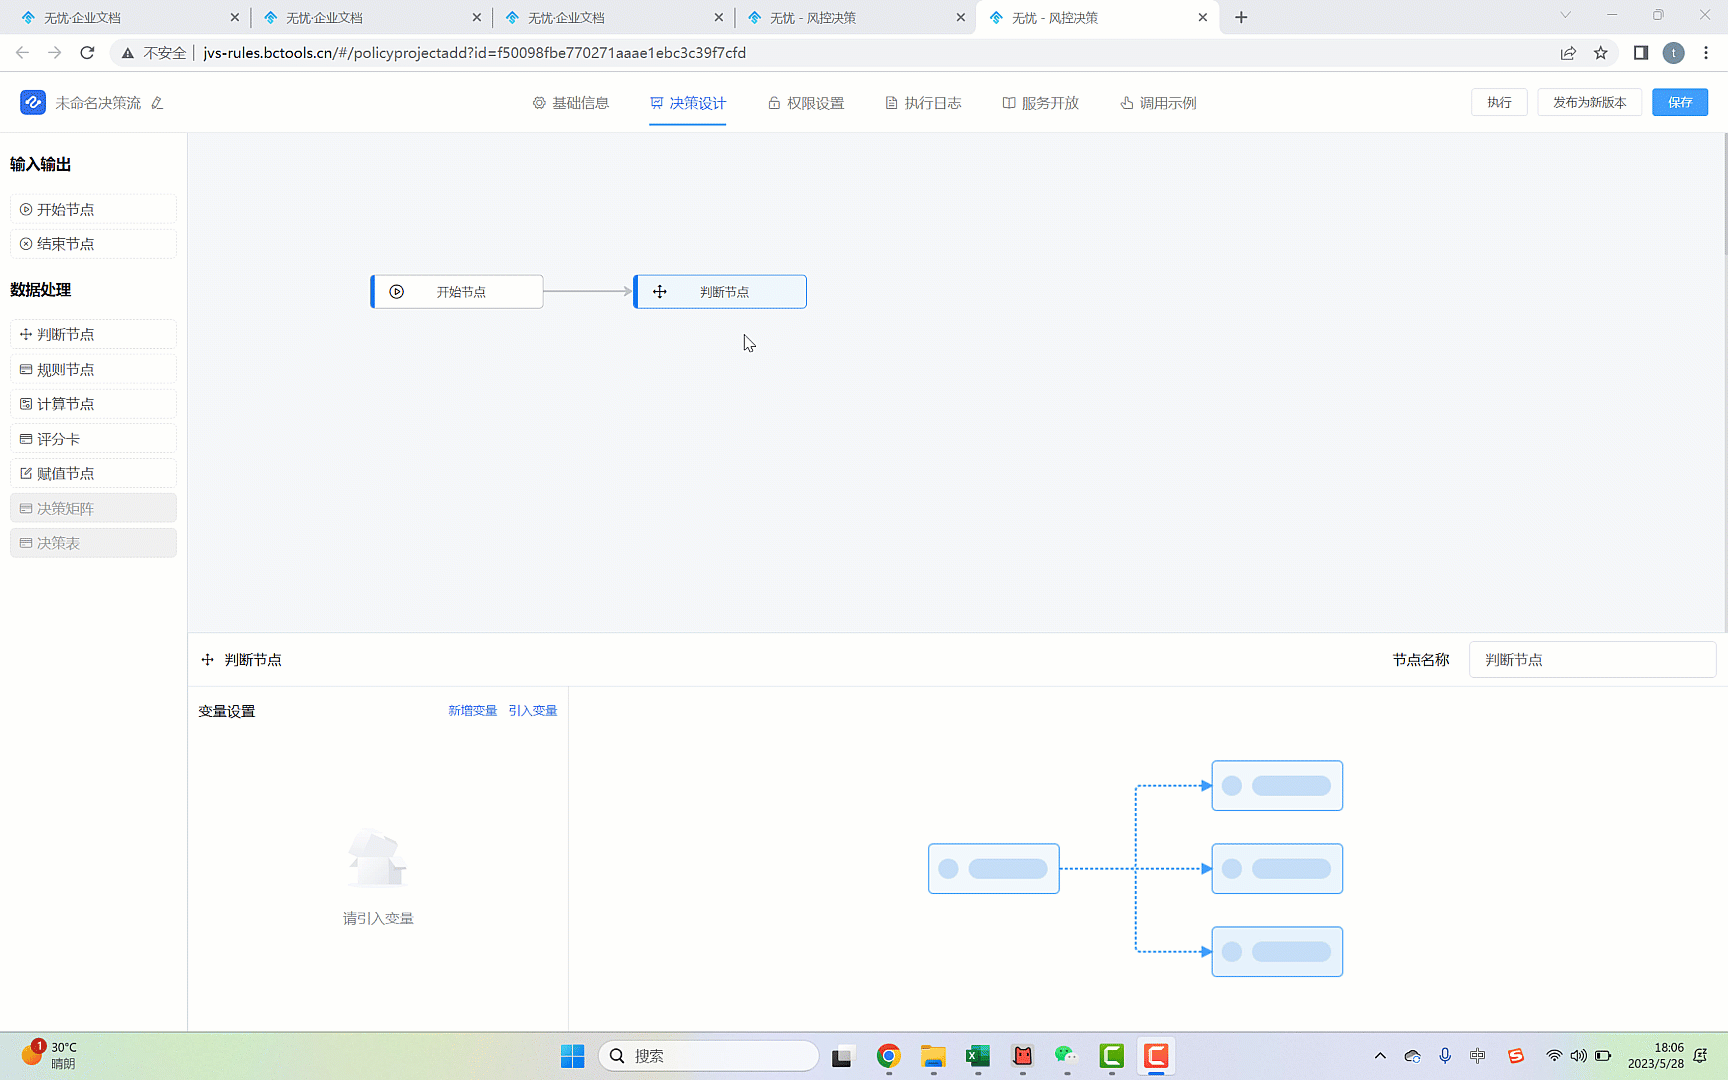Select 结束节点 in the sidebar palette
Screen dimensions: 1728x1080
point(93,244)
